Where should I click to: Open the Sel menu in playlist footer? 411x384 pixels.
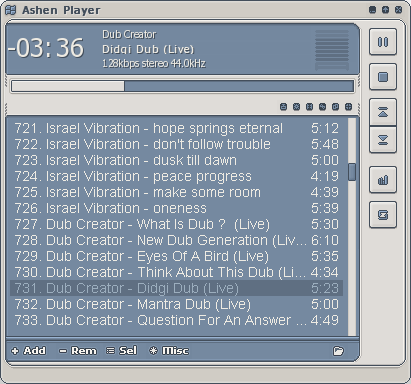coord(121,351)
